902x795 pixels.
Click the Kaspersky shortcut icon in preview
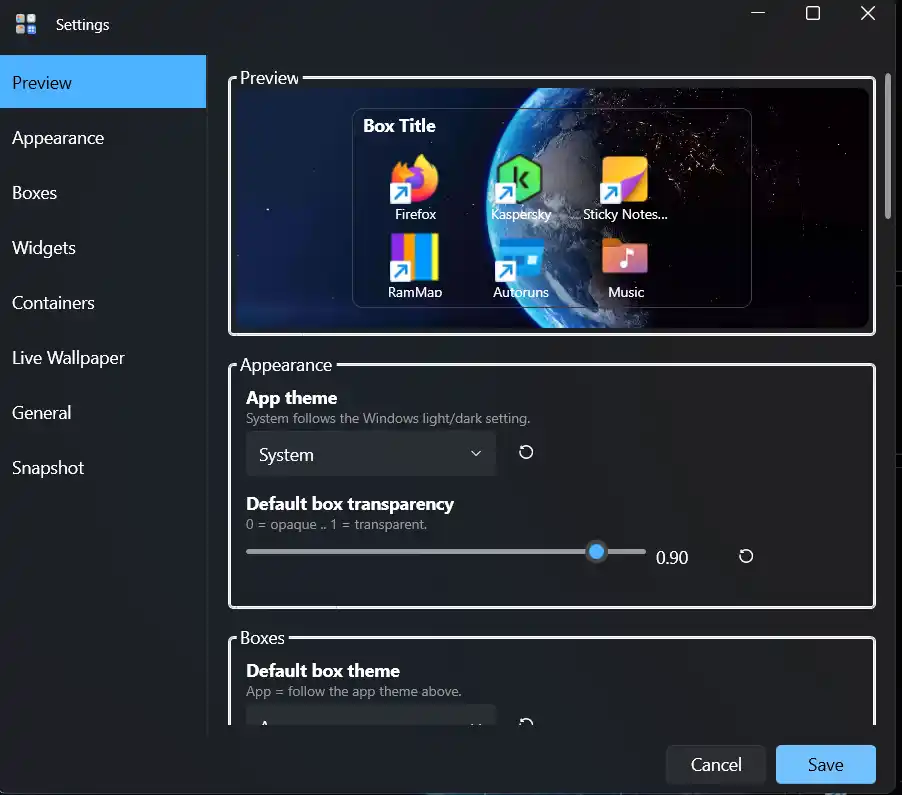tap(519, 179)
